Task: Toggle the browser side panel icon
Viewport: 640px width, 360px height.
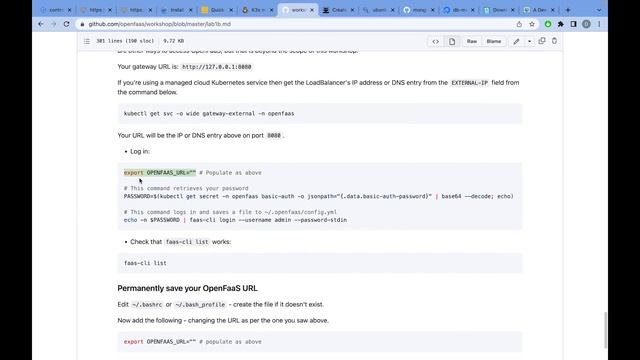Action: (573, 24)
